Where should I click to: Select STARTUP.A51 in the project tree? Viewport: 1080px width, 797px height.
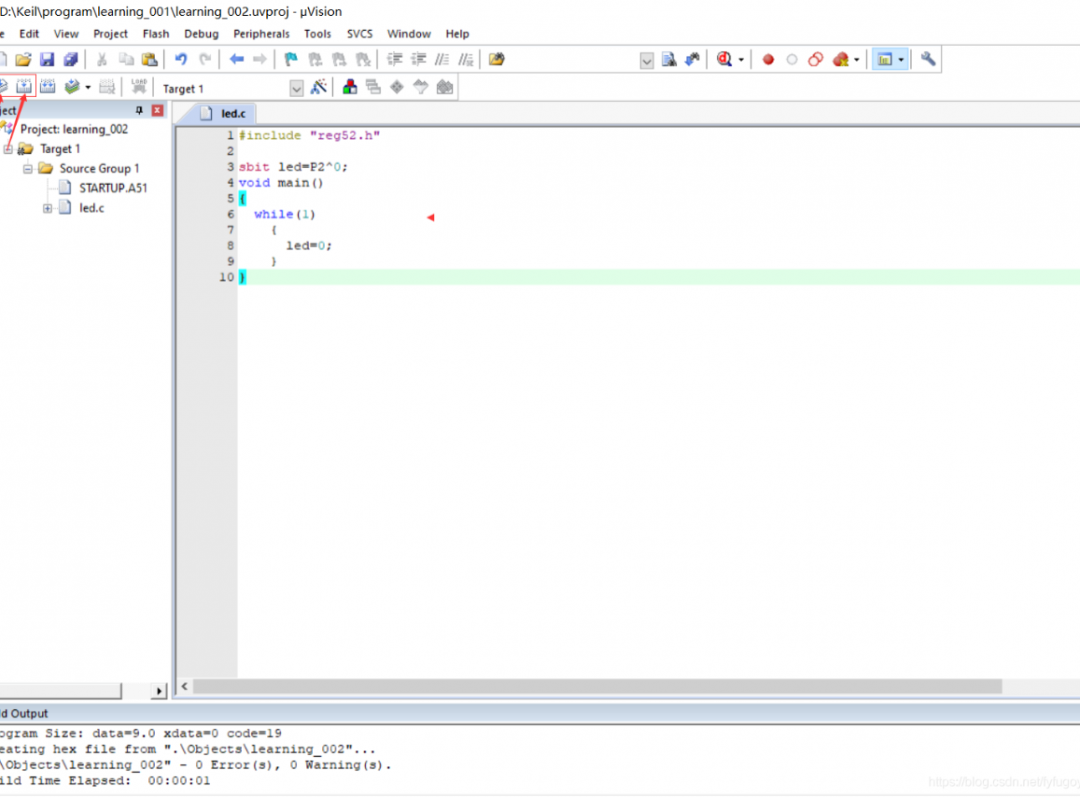(x=113, y=188)
